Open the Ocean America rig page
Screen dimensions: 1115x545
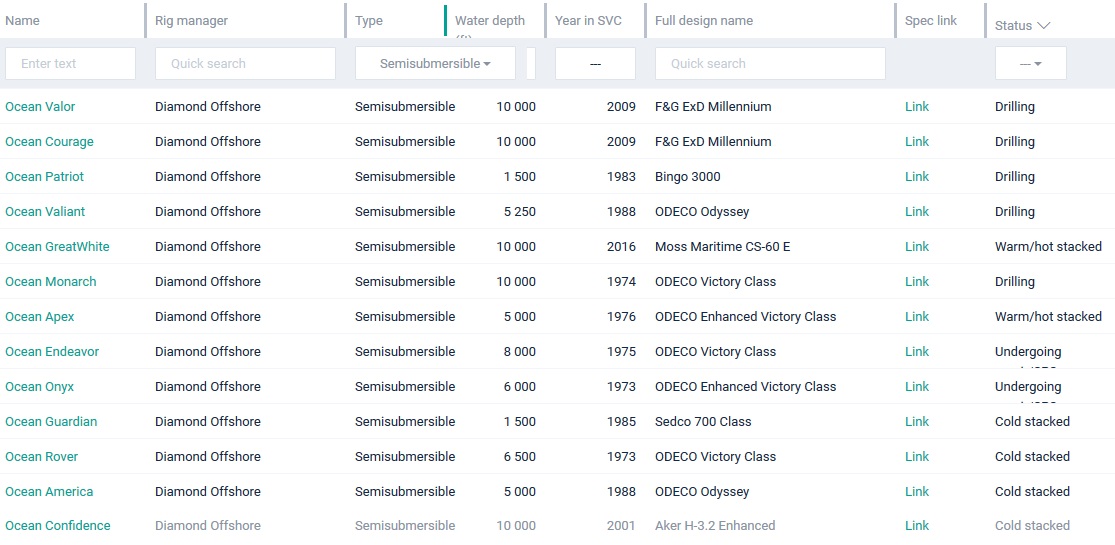[49, 492]
